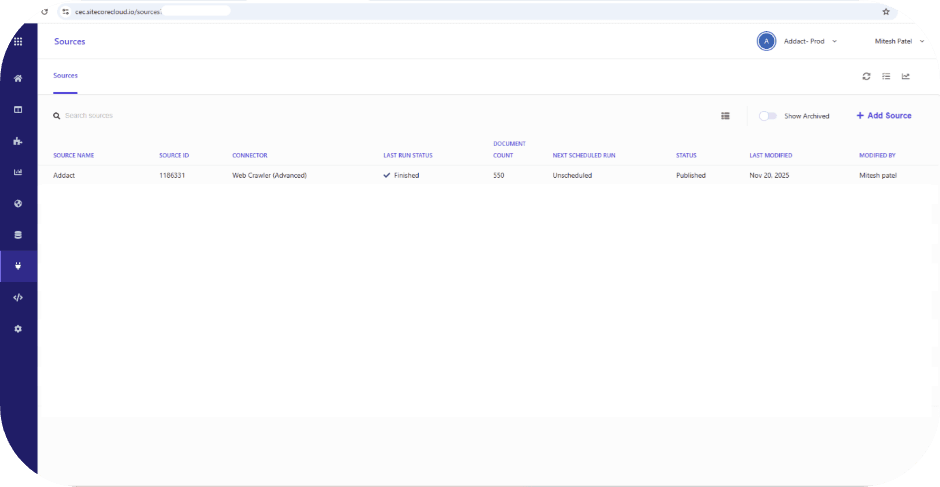The height and width of the screenshot is (487, 940).
Task: Open the settings gear in sidebar
Action: (18, 329)
